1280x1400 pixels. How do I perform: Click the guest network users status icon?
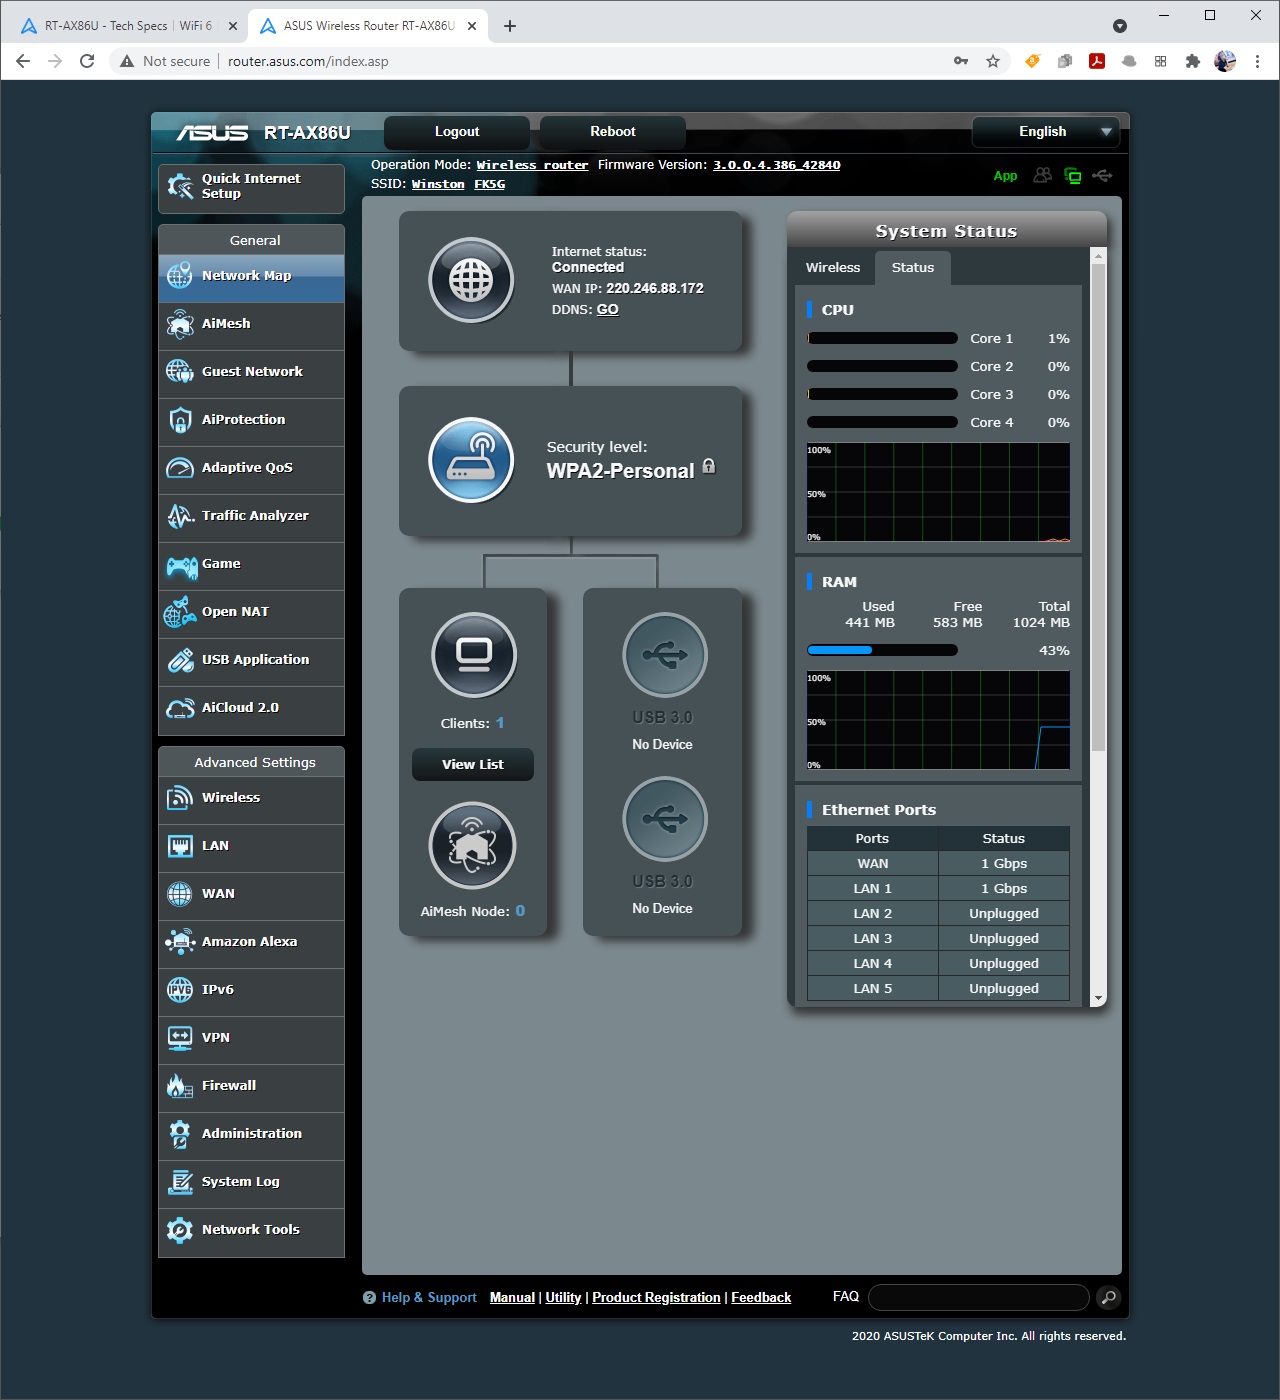[x=1042, y=176]
